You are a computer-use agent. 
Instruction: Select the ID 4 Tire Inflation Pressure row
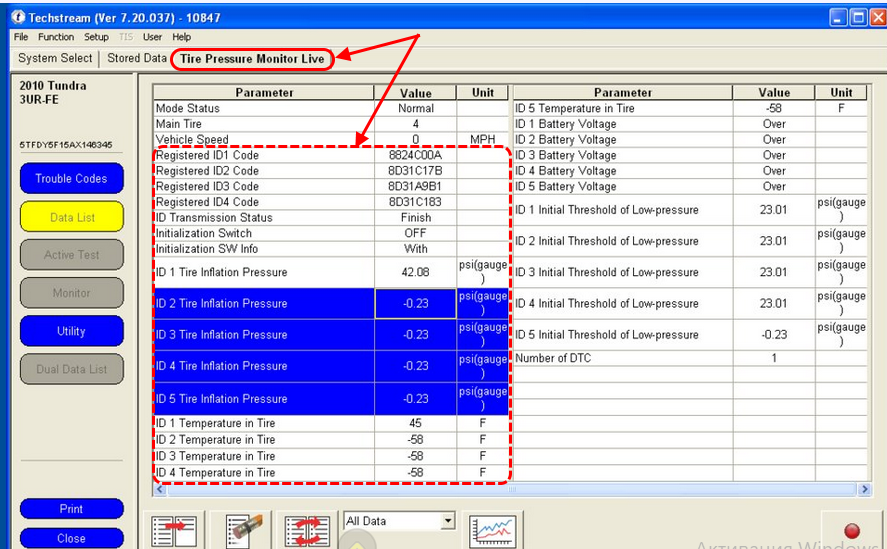click(331, 366)
